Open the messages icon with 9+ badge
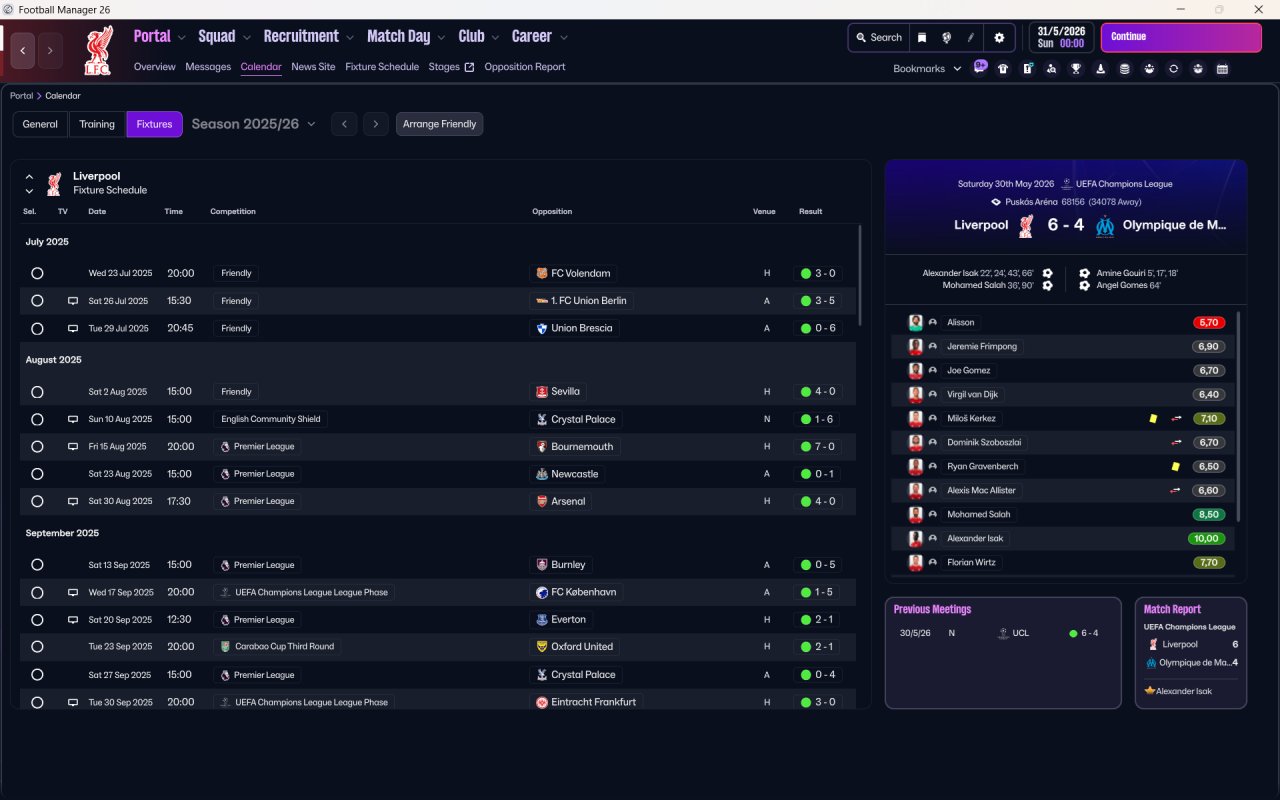1280x800 pixels. (980, 68)
